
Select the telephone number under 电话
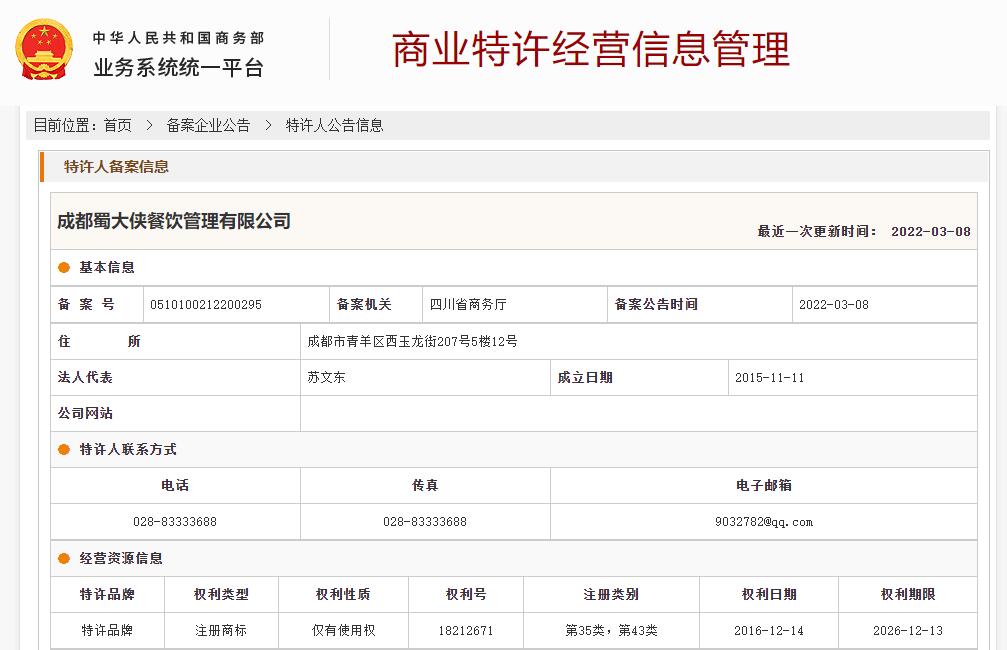tap(175, 522)
